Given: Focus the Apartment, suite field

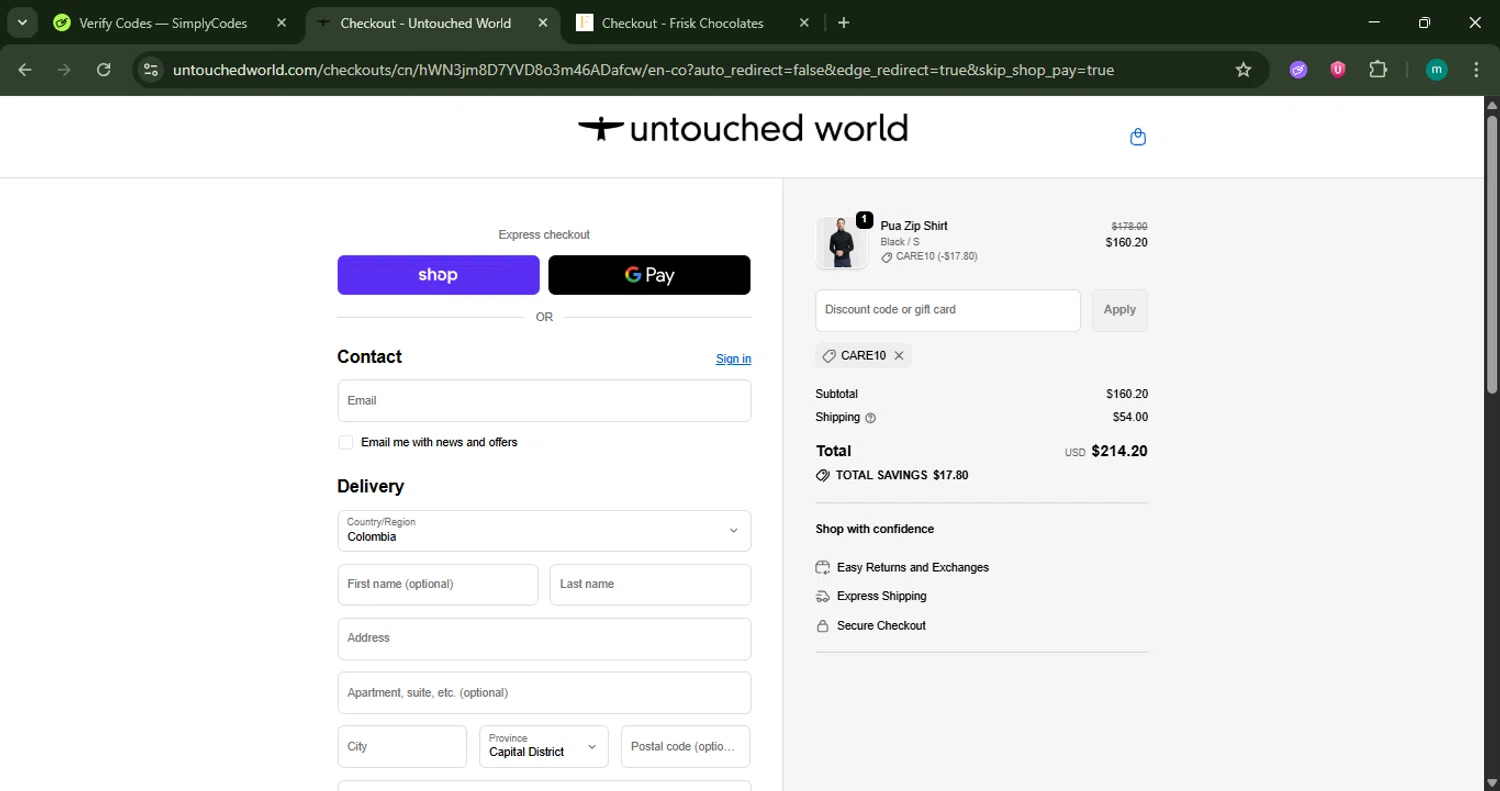Looking at the screenshot, I should (x=544, y=693).
